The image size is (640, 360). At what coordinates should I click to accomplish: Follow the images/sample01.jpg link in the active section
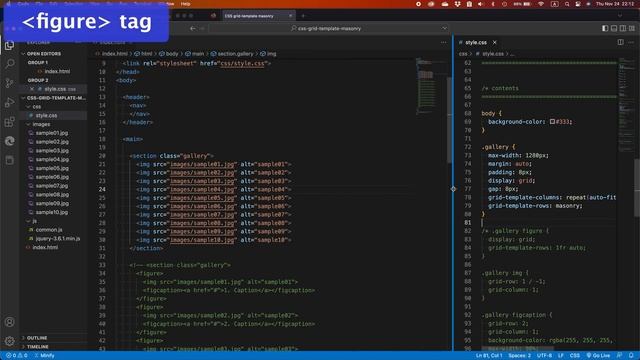click(202, 164)
